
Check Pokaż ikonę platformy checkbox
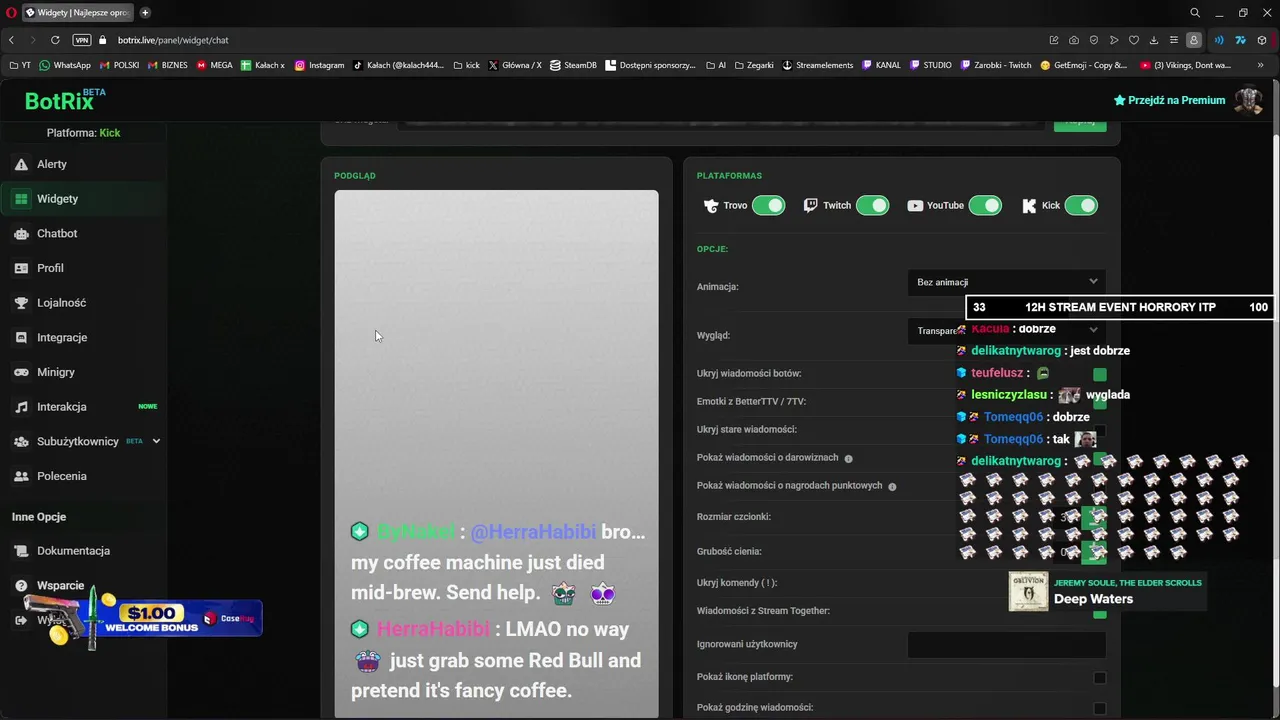(x=1100, y=677)
